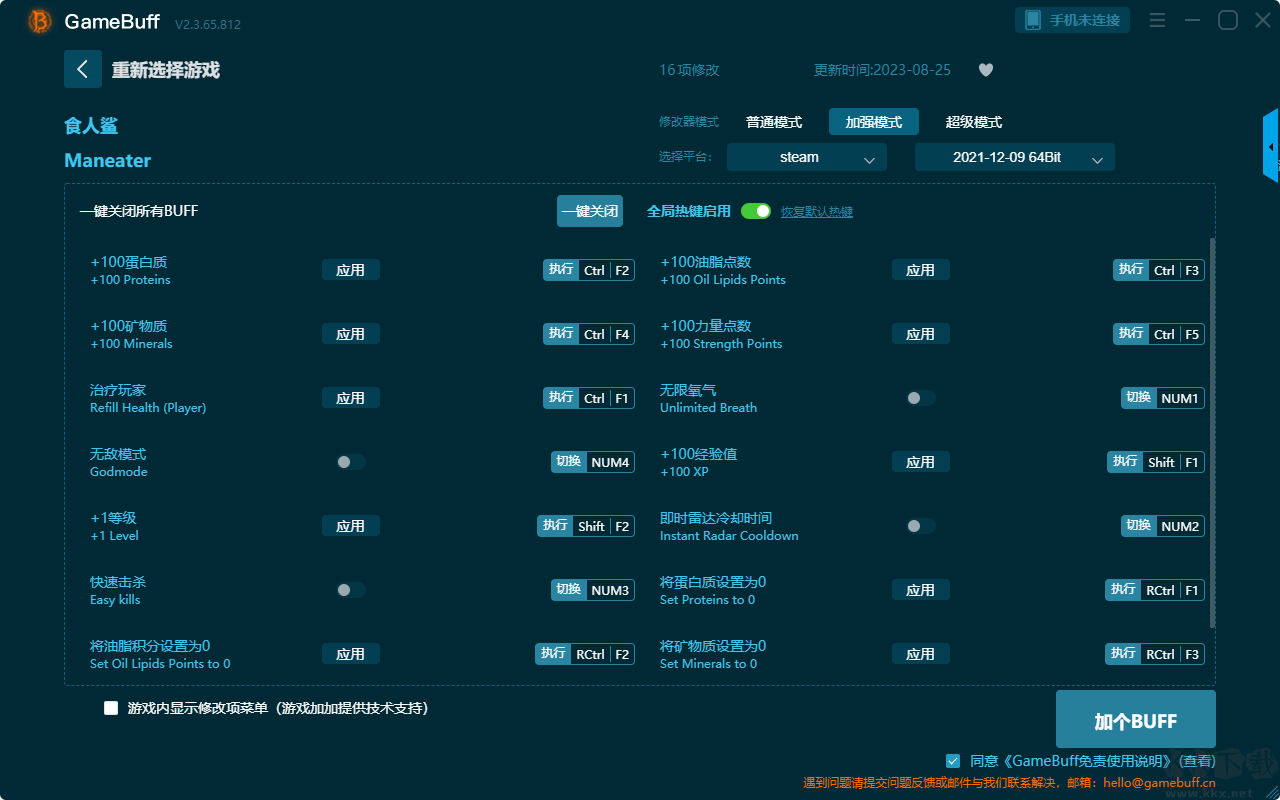Apply +1 Level

pyautogui.click(x=351, y=526)
